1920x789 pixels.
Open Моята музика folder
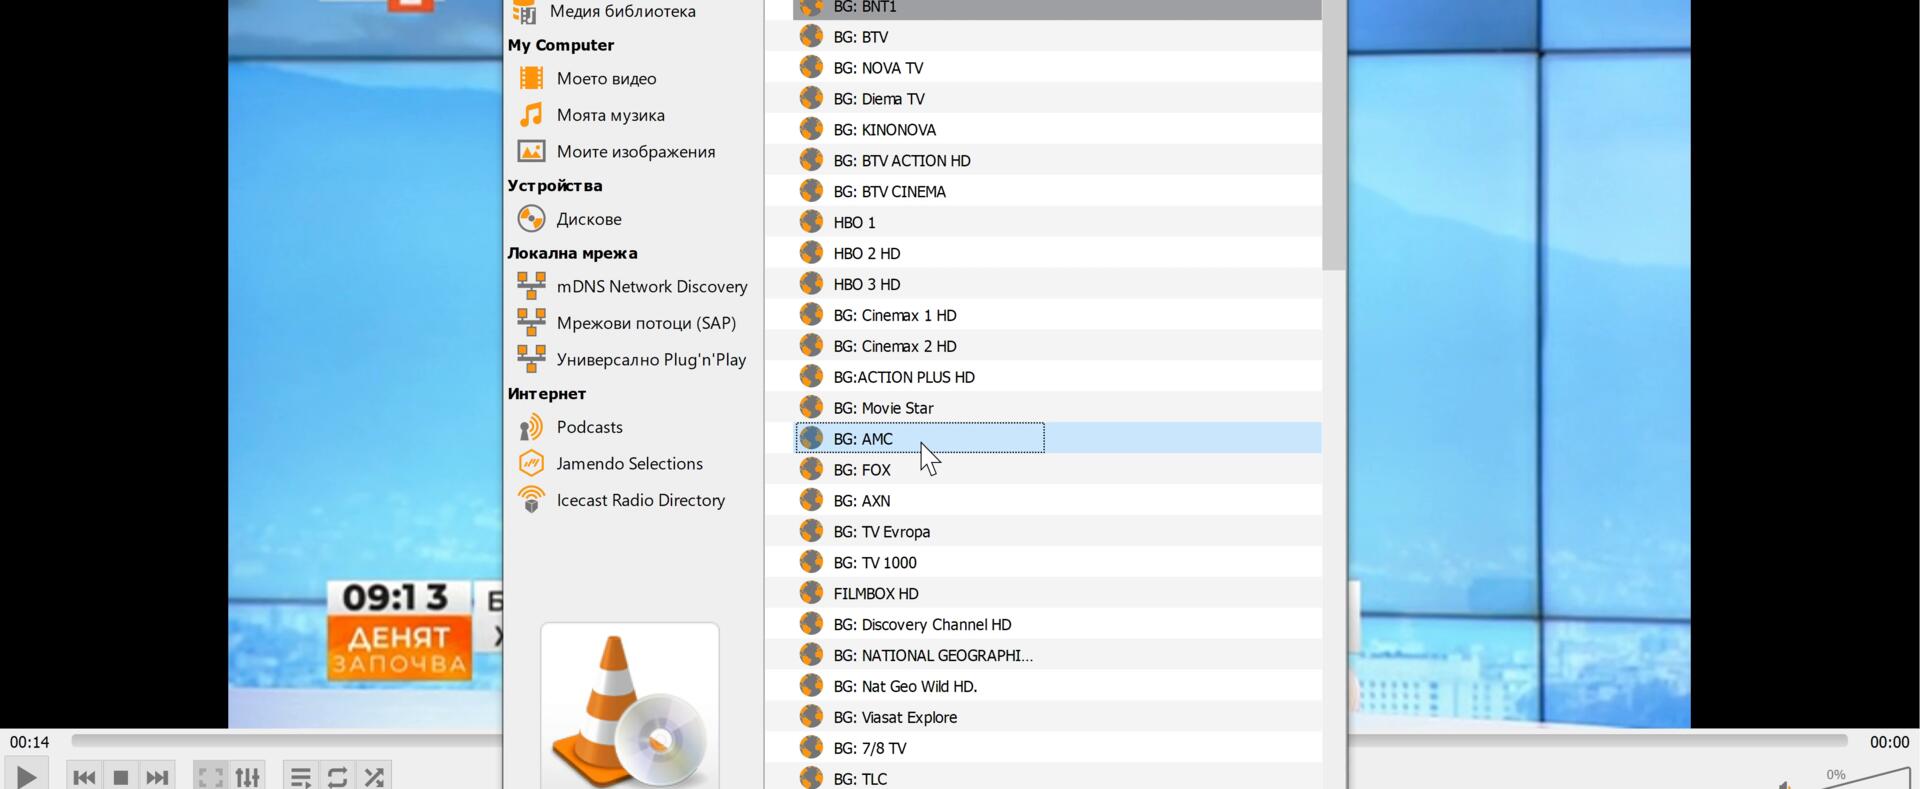point(610,115)
